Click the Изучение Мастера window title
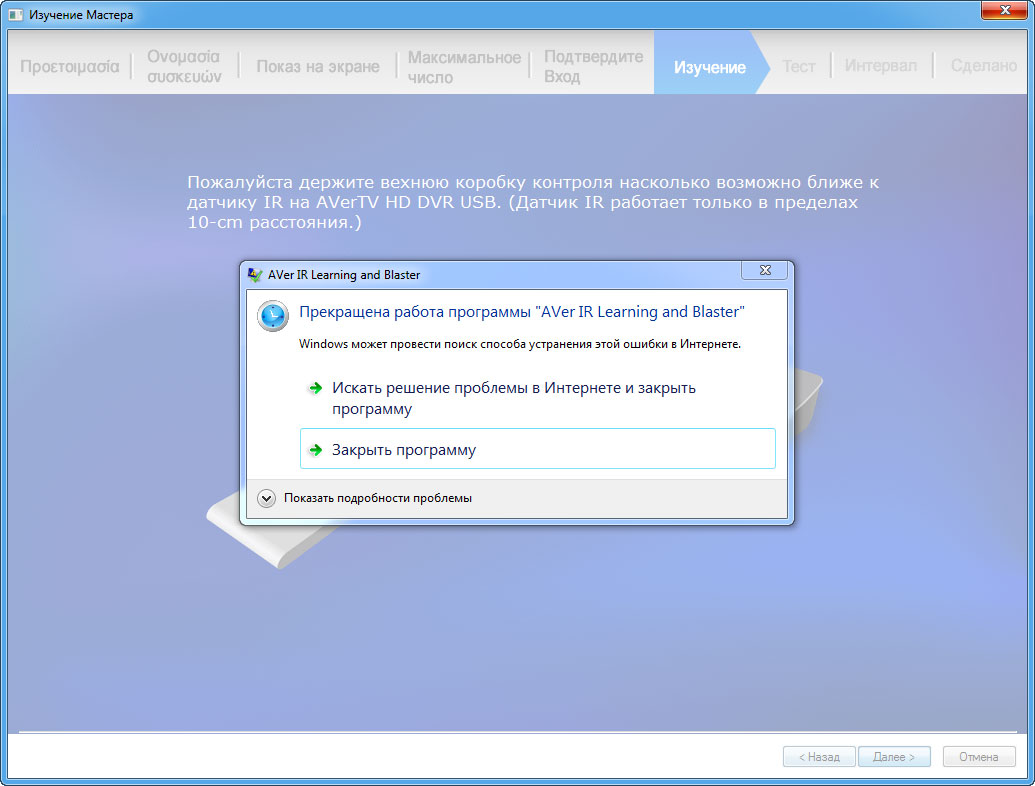Screen dimensions: 1035x786 point(81,15)
